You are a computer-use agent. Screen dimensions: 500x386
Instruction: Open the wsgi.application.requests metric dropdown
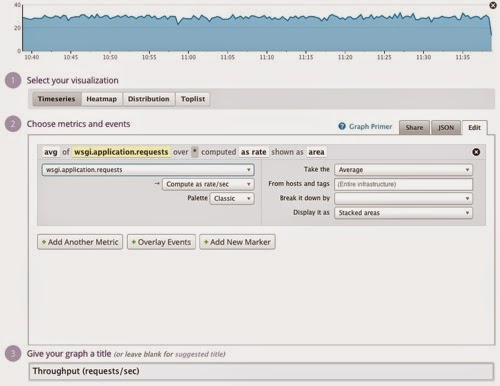pos(148,170)
